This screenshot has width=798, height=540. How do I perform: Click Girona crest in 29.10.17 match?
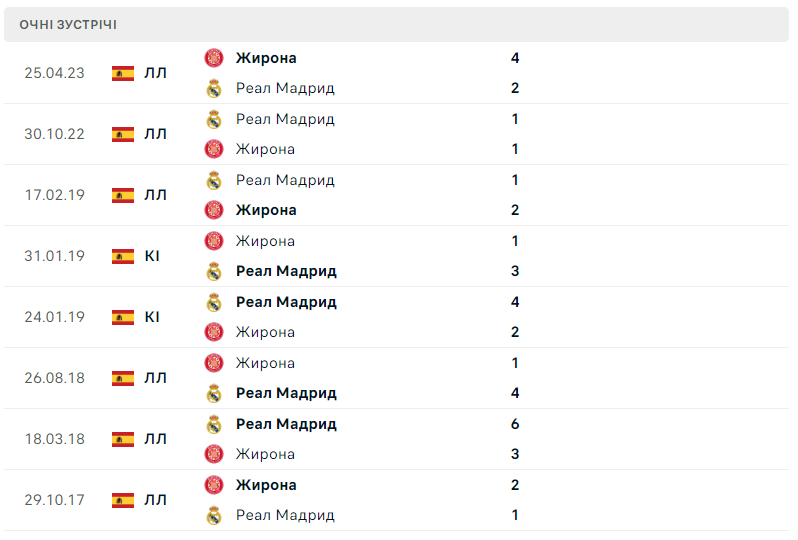coord(213,485)
